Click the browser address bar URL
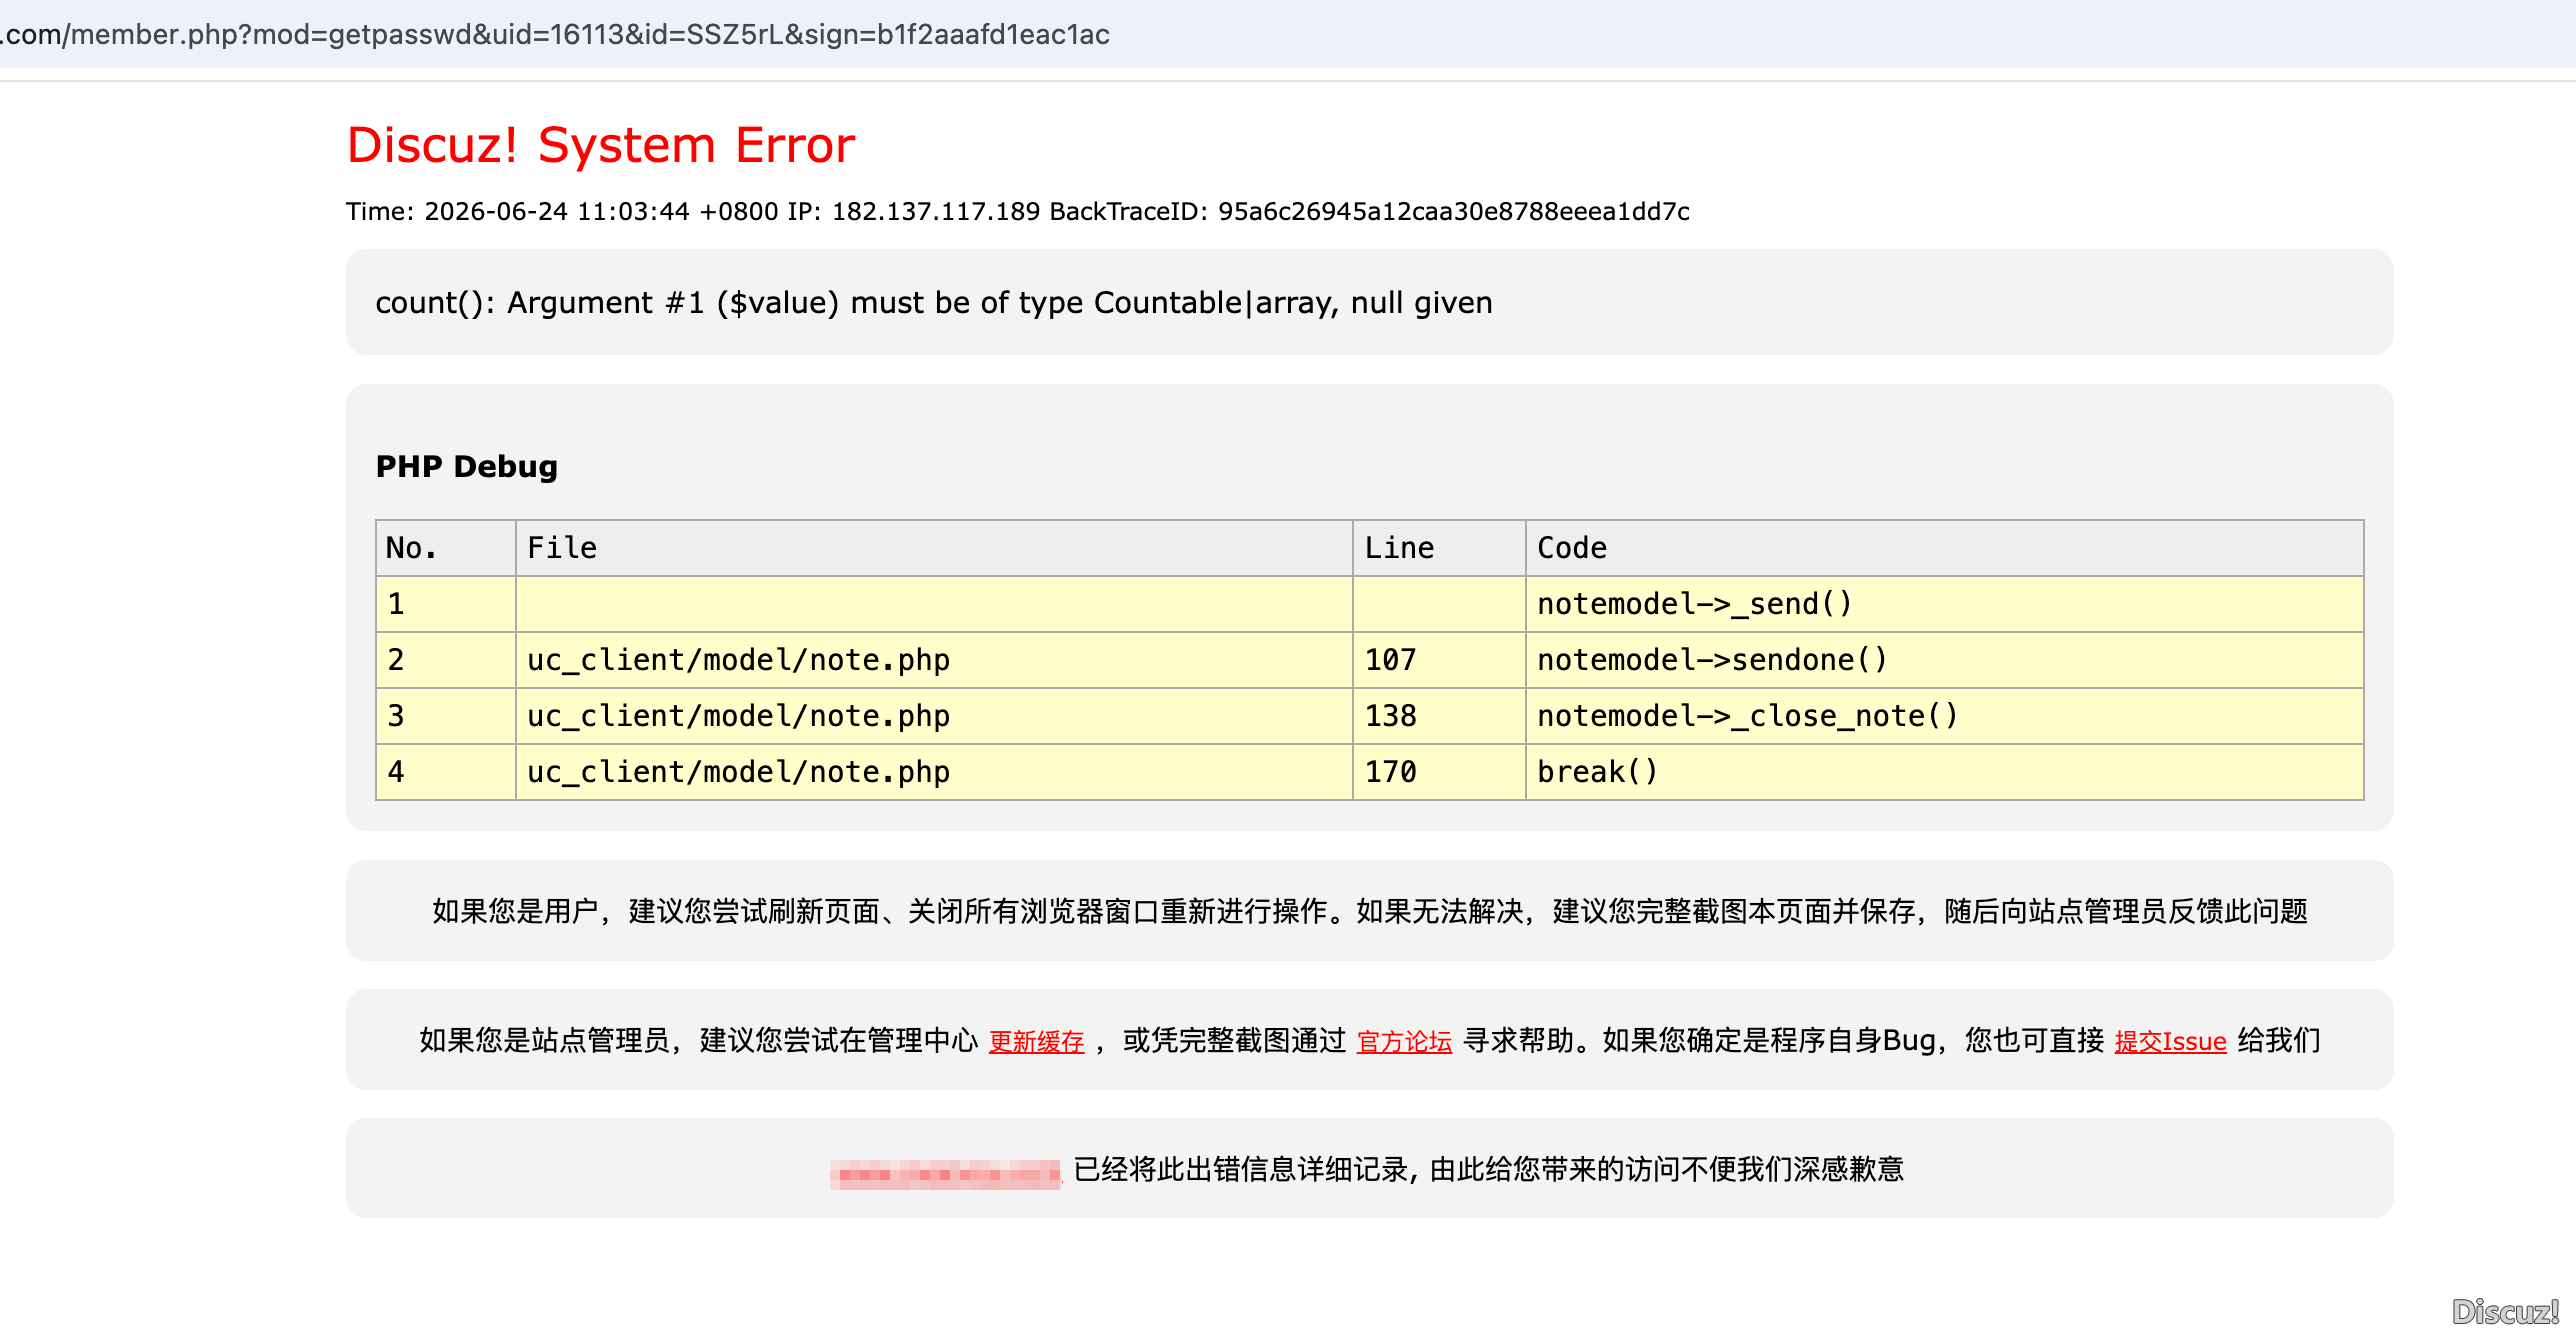Image resolution: width=2576 pixels, height=1336 pixels. pyautogui.click(x=555, y=34)
